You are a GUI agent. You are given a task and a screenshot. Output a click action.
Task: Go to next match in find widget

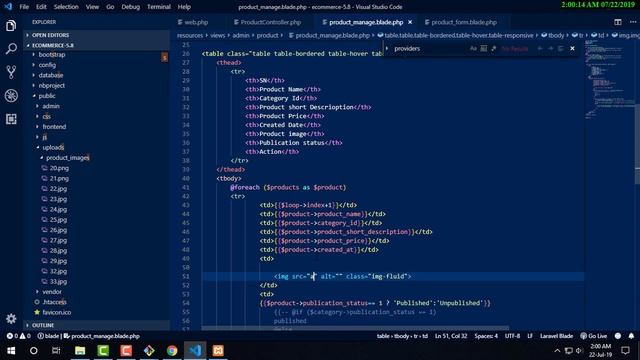[x=550, y=48]
